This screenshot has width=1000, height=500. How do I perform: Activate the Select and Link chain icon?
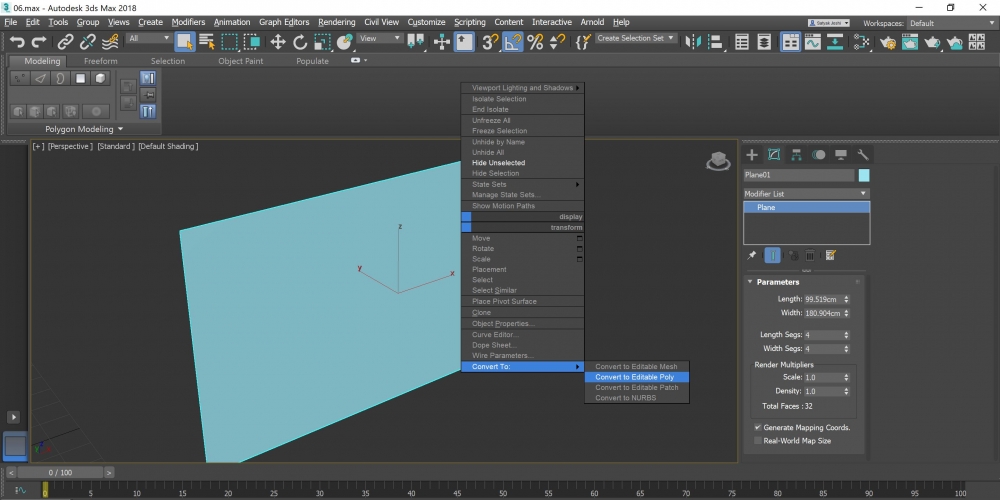click(x=65, y=42)
